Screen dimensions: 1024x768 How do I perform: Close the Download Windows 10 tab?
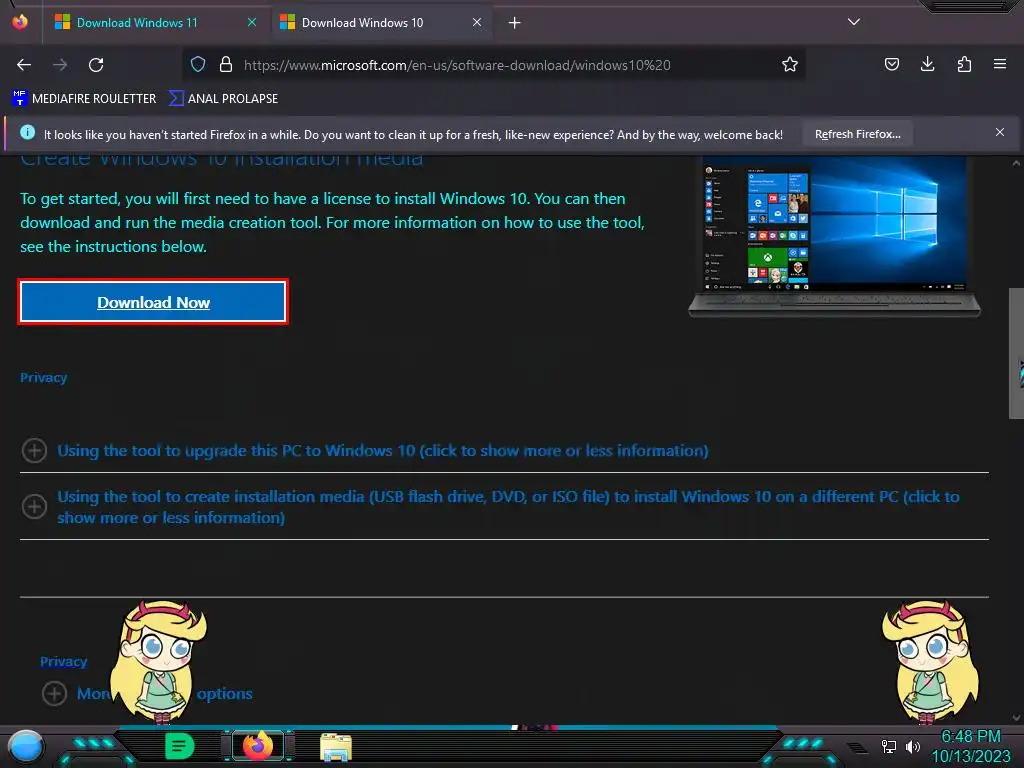(477, 22)
